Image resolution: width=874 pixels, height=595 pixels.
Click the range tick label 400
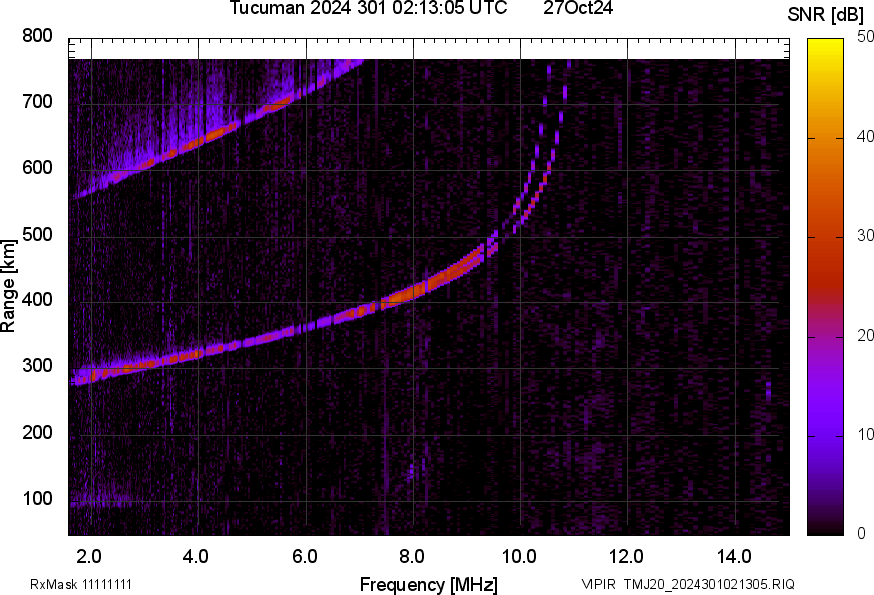[x=37, y=299]
